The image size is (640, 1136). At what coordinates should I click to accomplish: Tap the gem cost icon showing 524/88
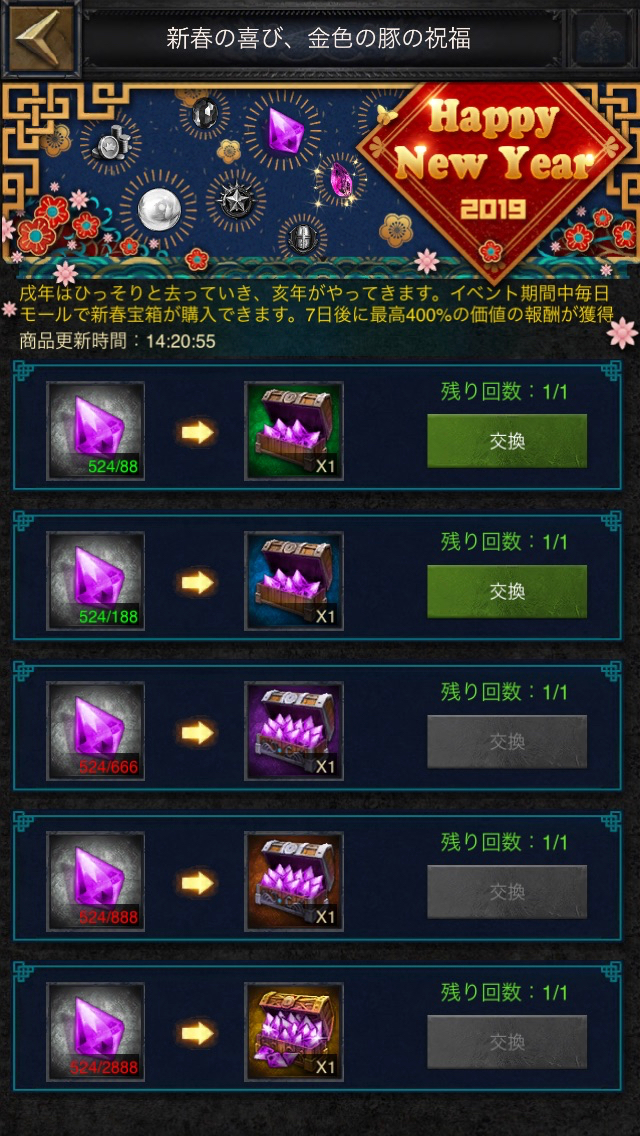coord(96,431)
